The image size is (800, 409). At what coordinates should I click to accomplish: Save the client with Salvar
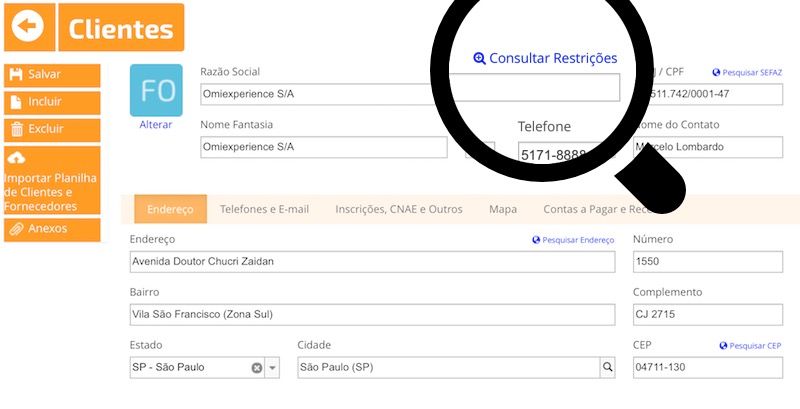52,75
